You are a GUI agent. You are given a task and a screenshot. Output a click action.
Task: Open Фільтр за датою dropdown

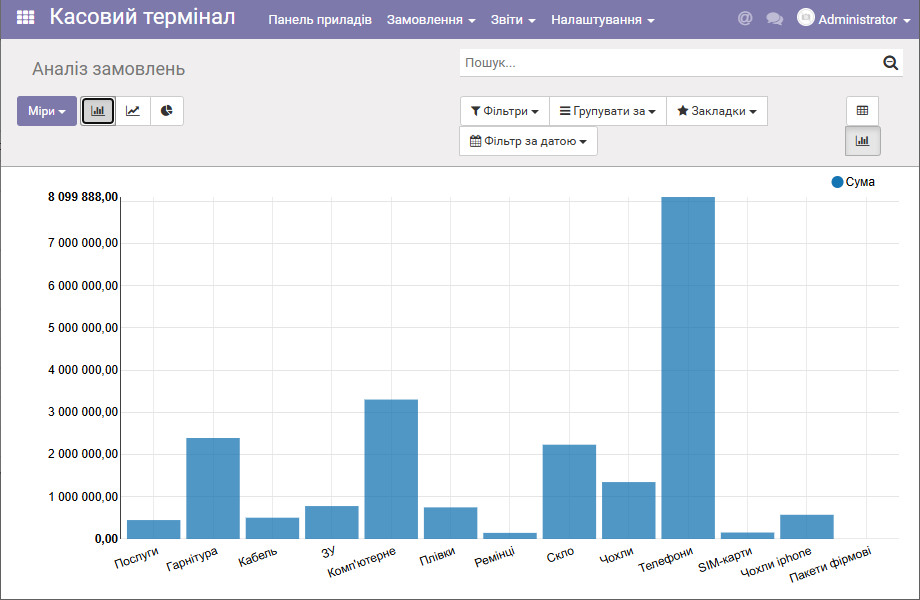click(x=528, y=141)
